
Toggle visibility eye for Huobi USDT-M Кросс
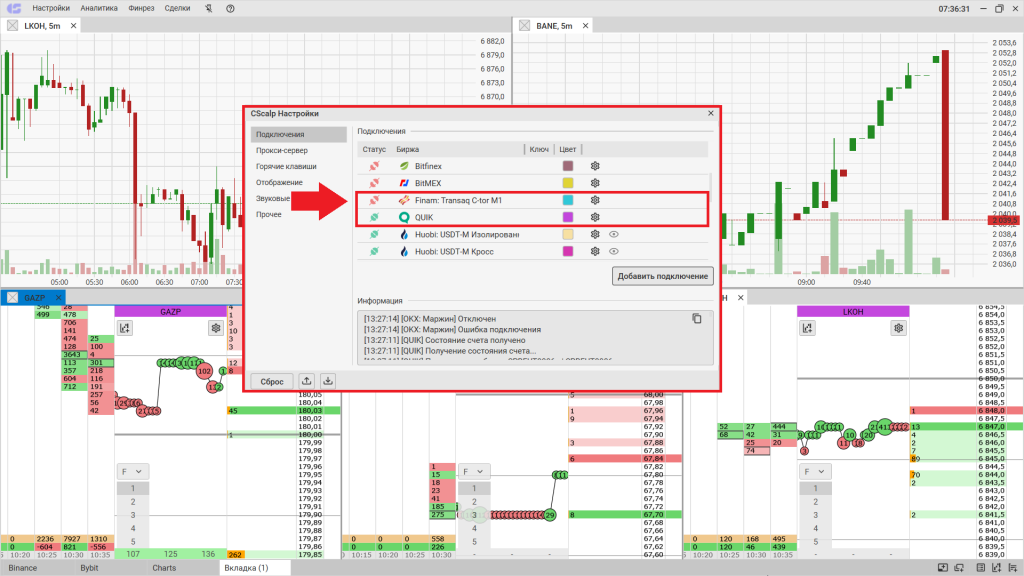(614, 252)
